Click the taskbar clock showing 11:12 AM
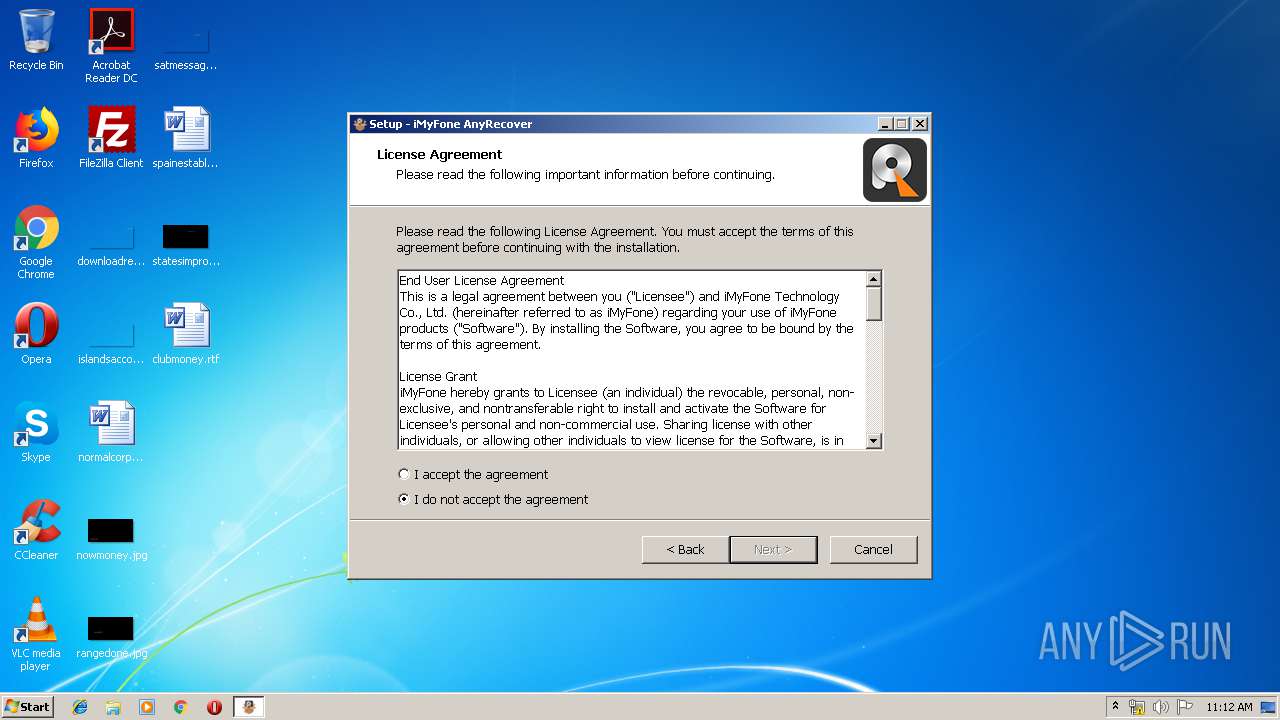 point(1229,707)
